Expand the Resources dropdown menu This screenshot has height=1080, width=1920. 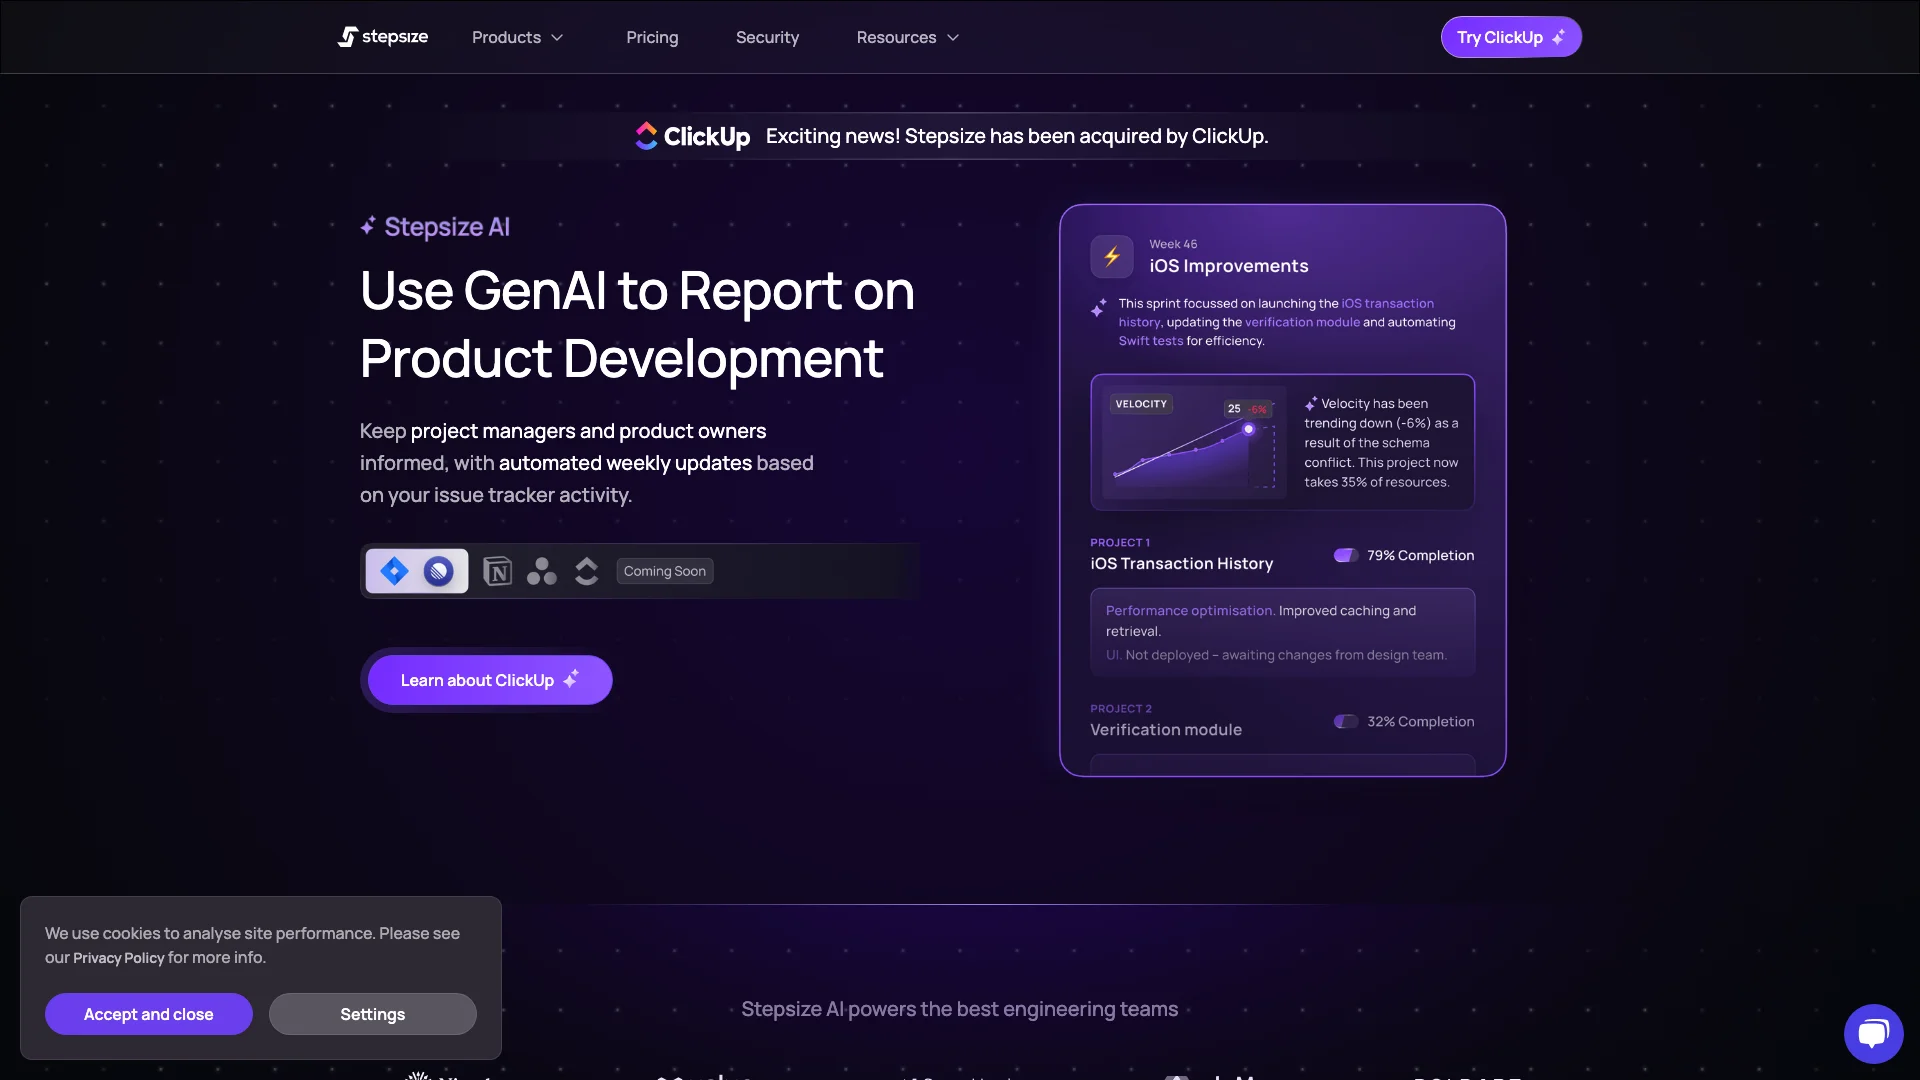pos(907,36)
